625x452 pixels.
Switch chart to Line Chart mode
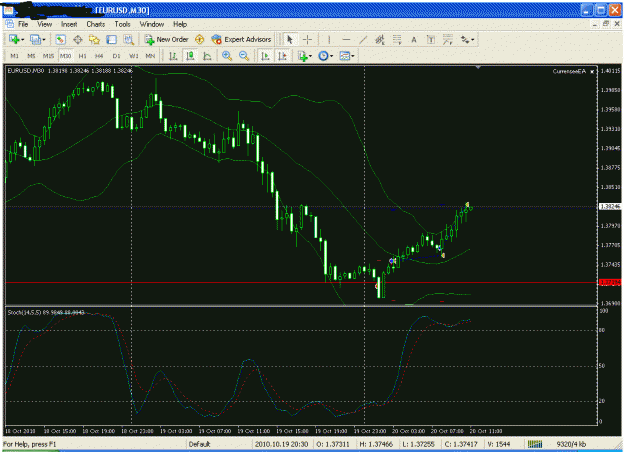pyautogui.click(x=207, y=56)
